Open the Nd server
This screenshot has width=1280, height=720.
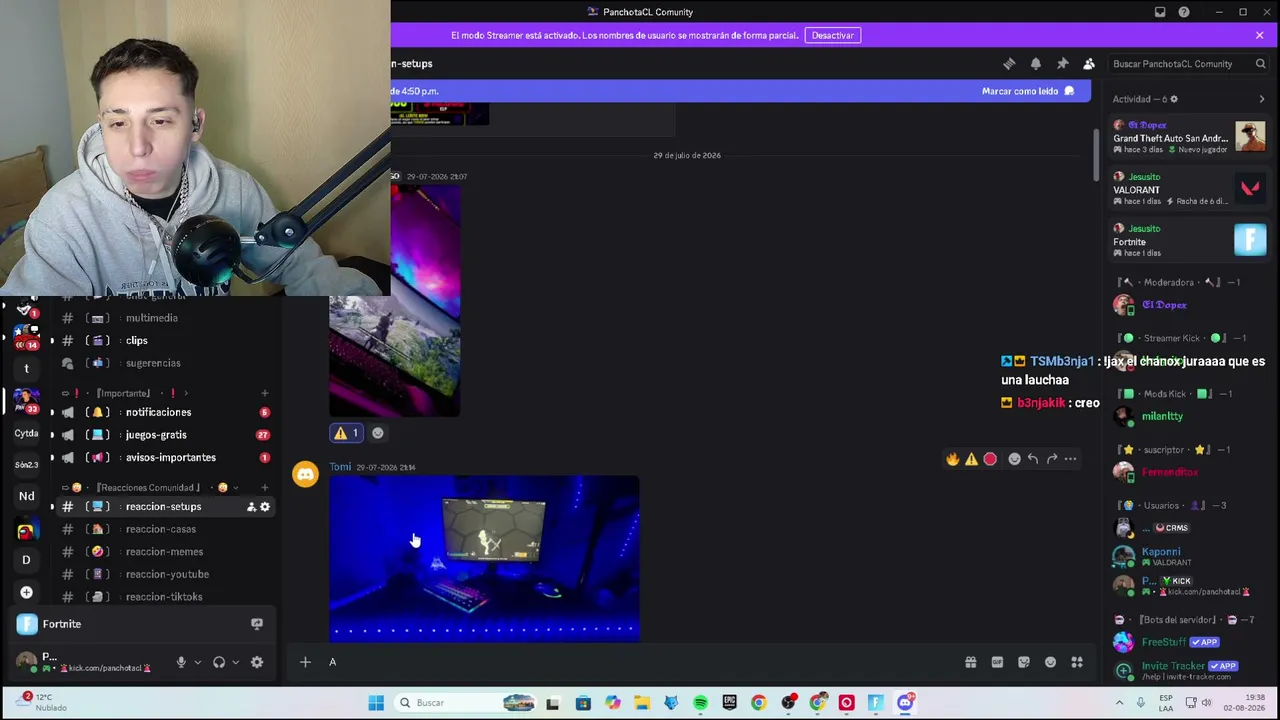[x=26, y=496]
